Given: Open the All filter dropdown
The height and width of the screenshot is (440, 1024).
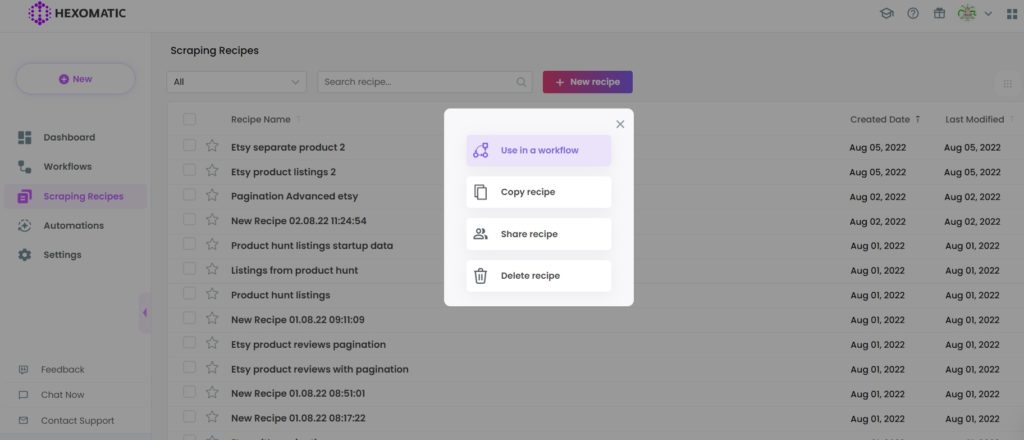Looking at the screenshot, I should point(236,82).
